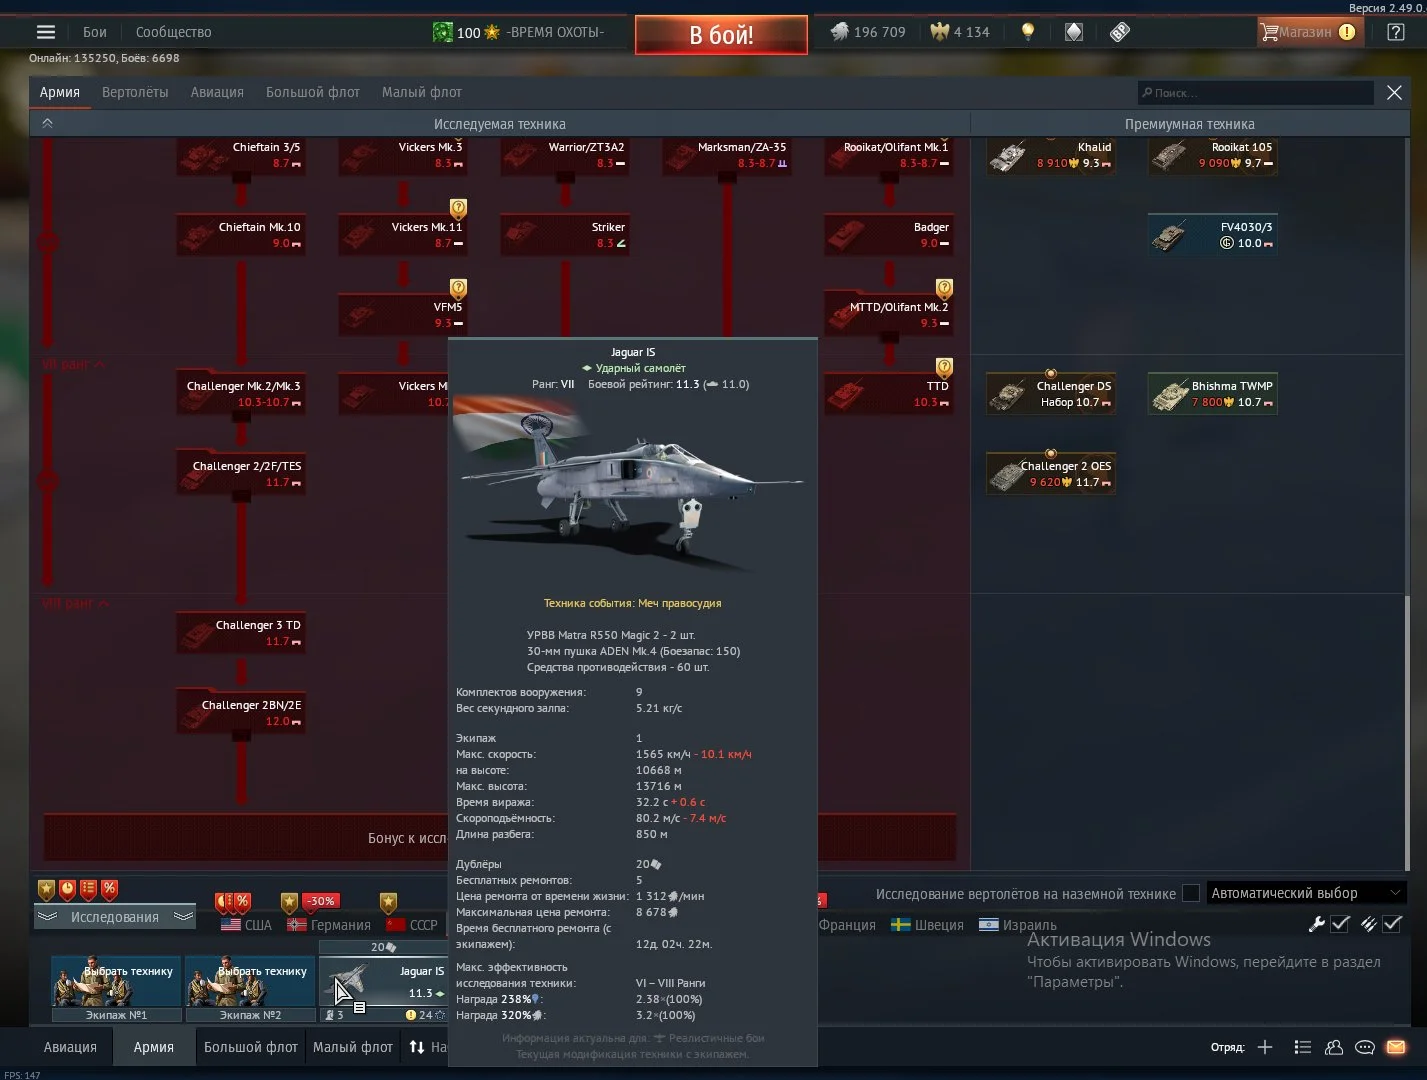The image size is (1427, 1080).
Task: Select the premium Rooikat 105
Action: 1212,155
